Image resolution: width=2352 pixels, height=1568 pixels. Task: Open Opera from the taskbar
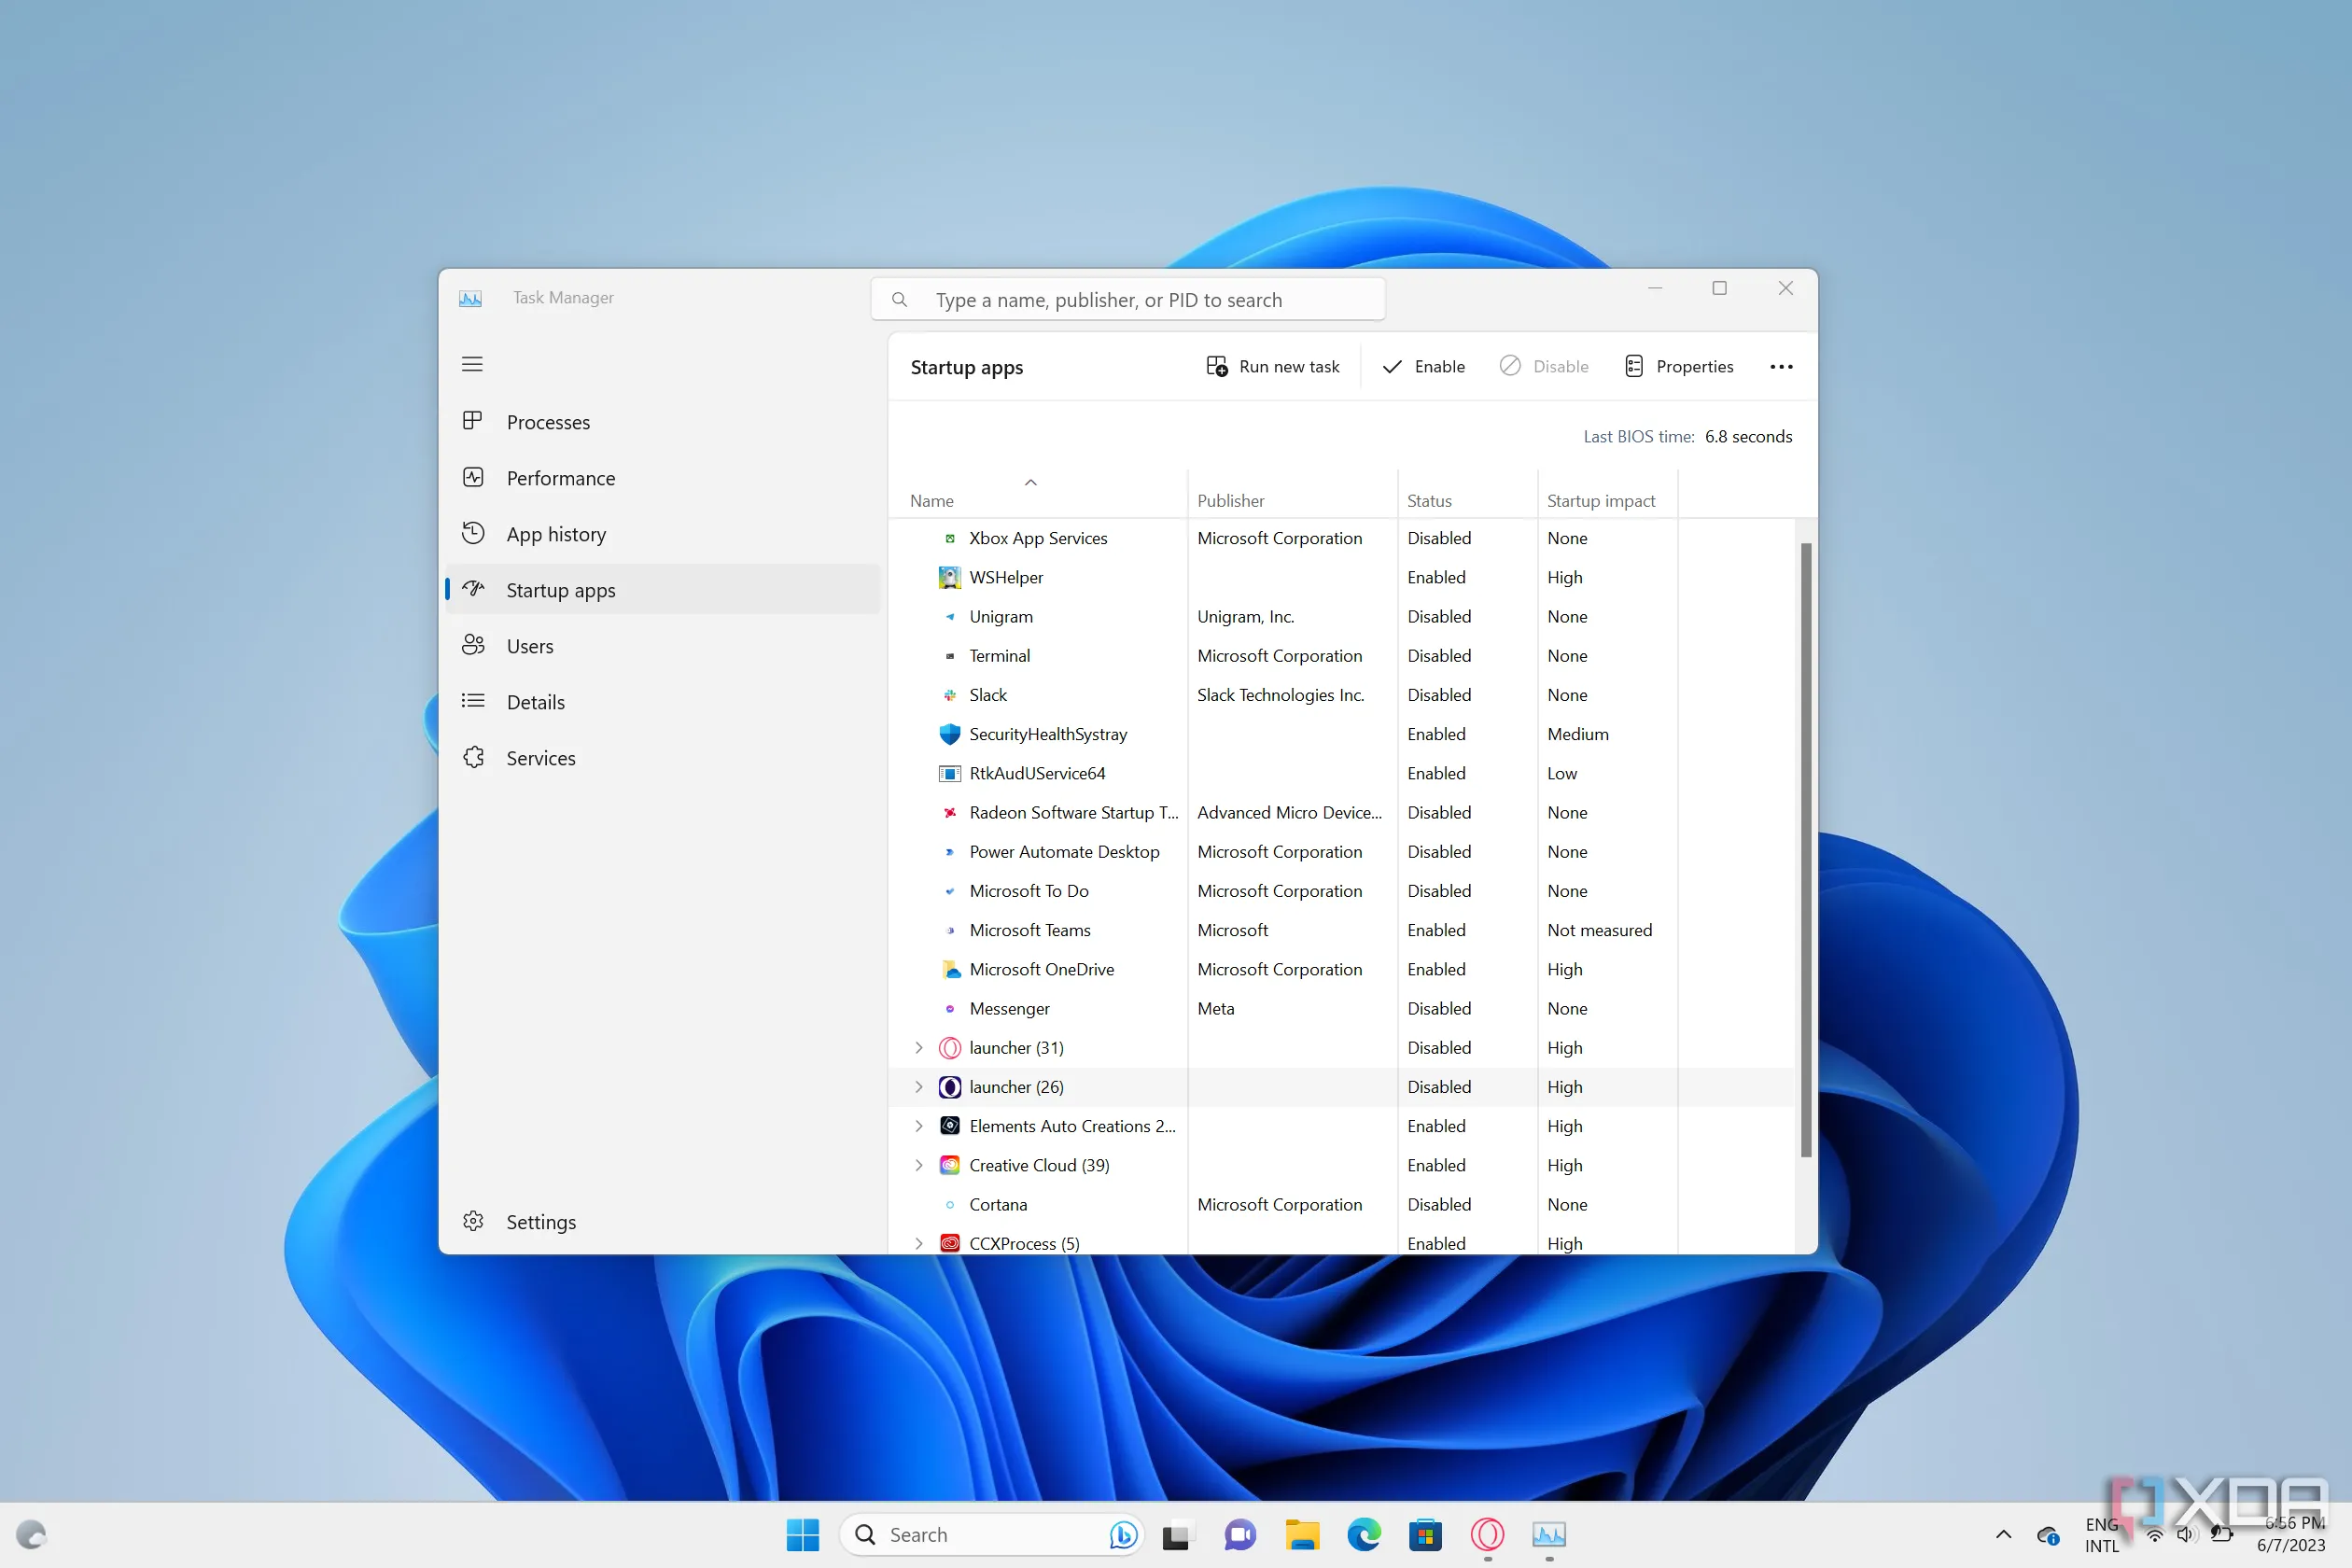pyautogui.click(x=1486, y=1534)
